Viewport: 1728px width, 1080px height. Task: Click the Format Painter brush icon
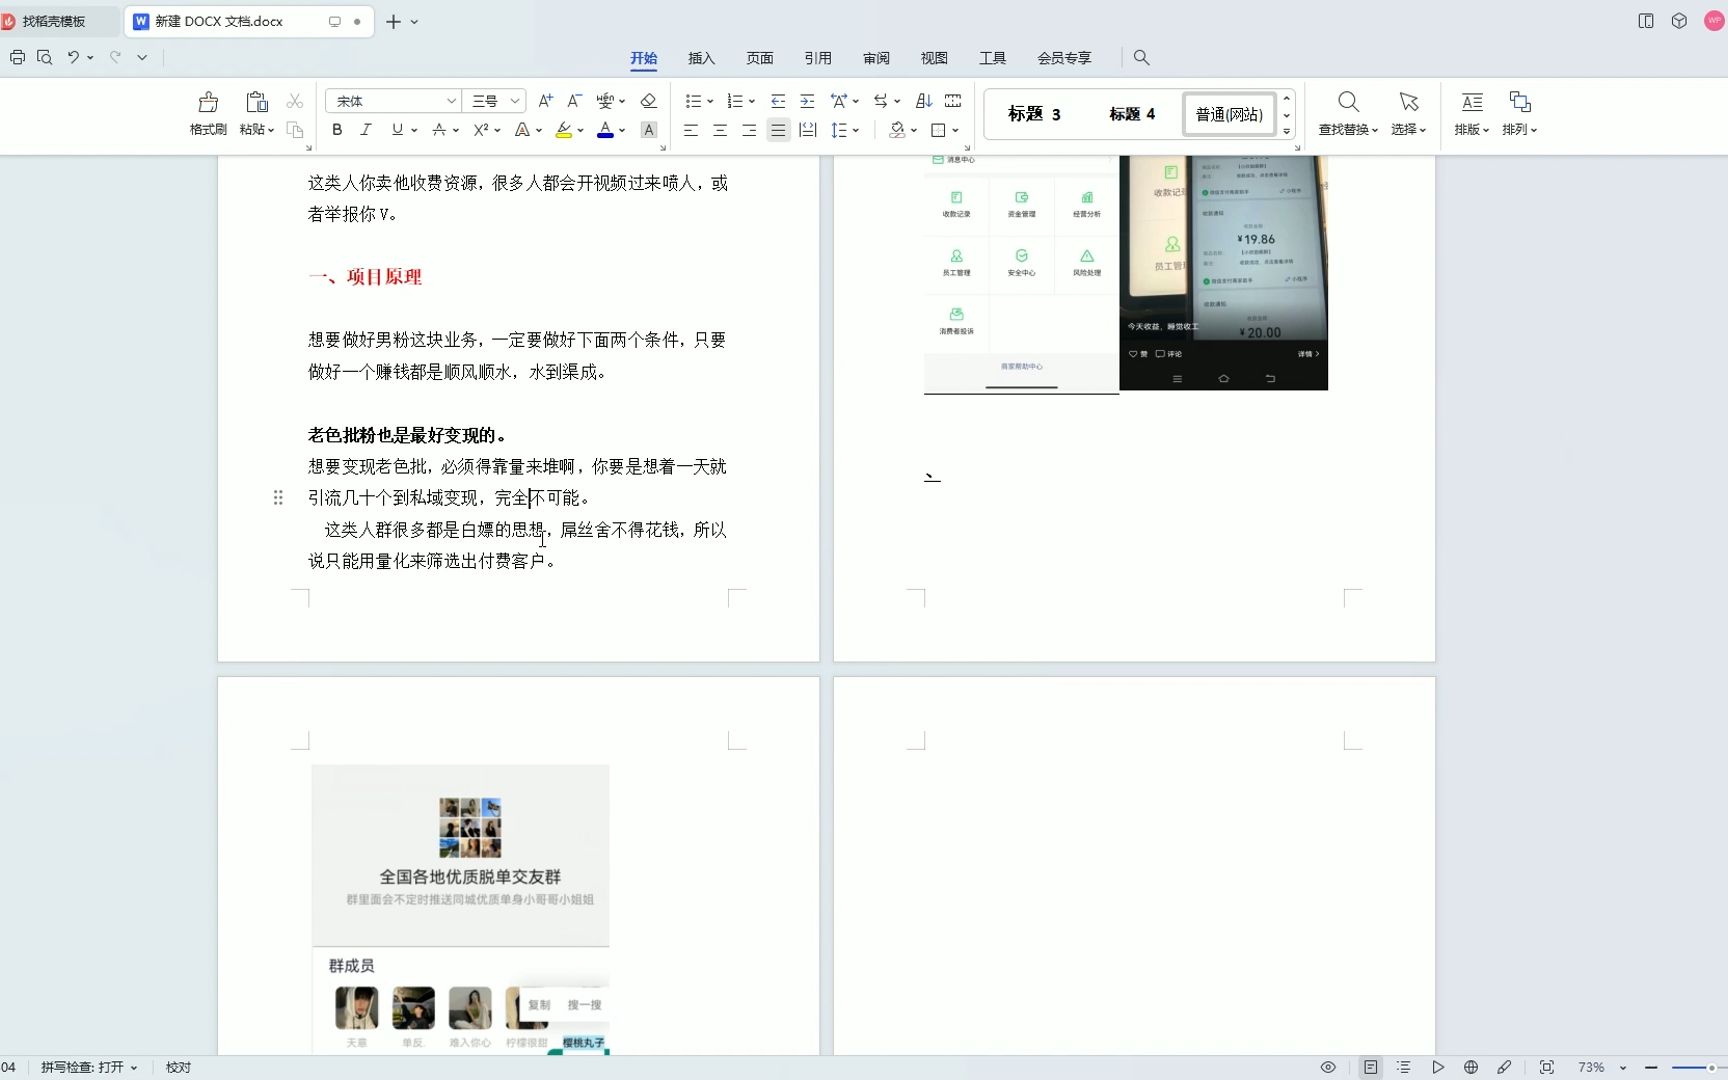[x=208, y=102]
